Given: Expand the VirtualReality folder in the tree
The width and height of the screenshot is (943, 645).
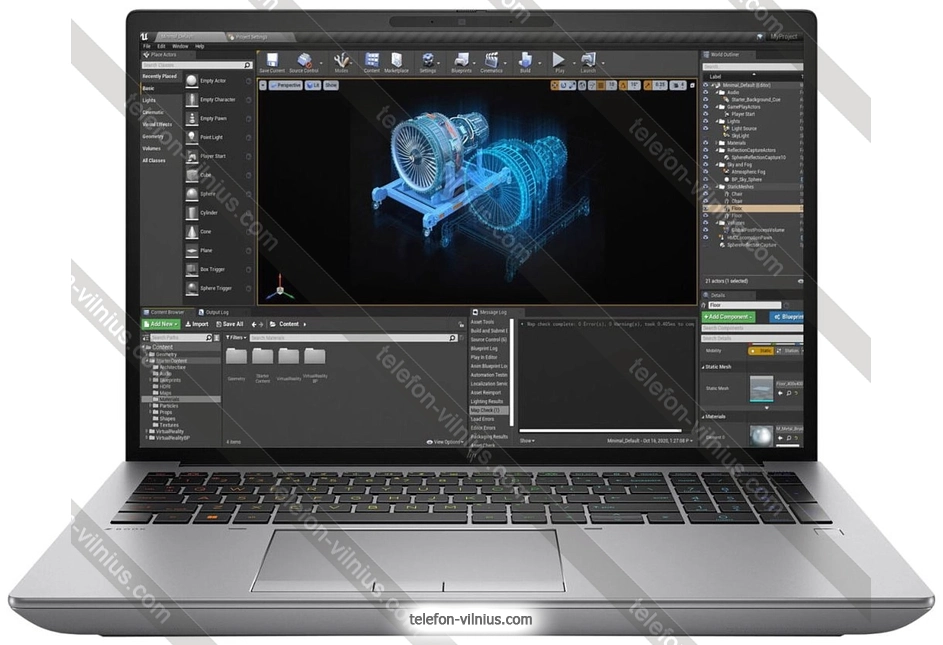Looking at the screenshot, I should coord(147,431).
